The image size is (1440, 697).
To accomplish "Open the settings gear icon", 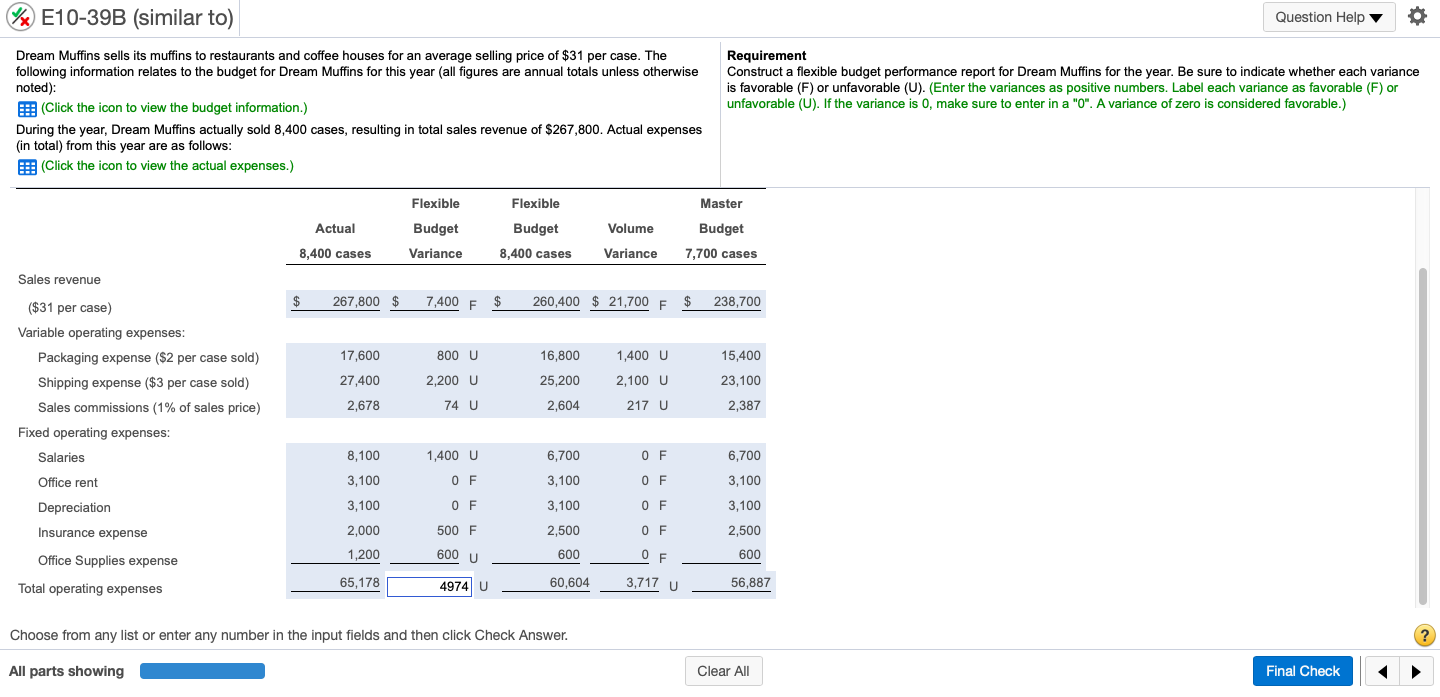I will [1416, 17].
